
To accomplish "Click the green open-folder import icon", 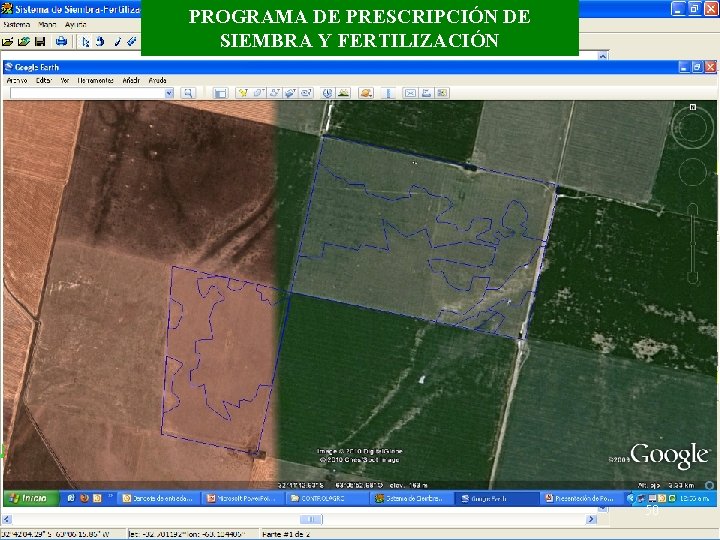I will tap(24, 42).
